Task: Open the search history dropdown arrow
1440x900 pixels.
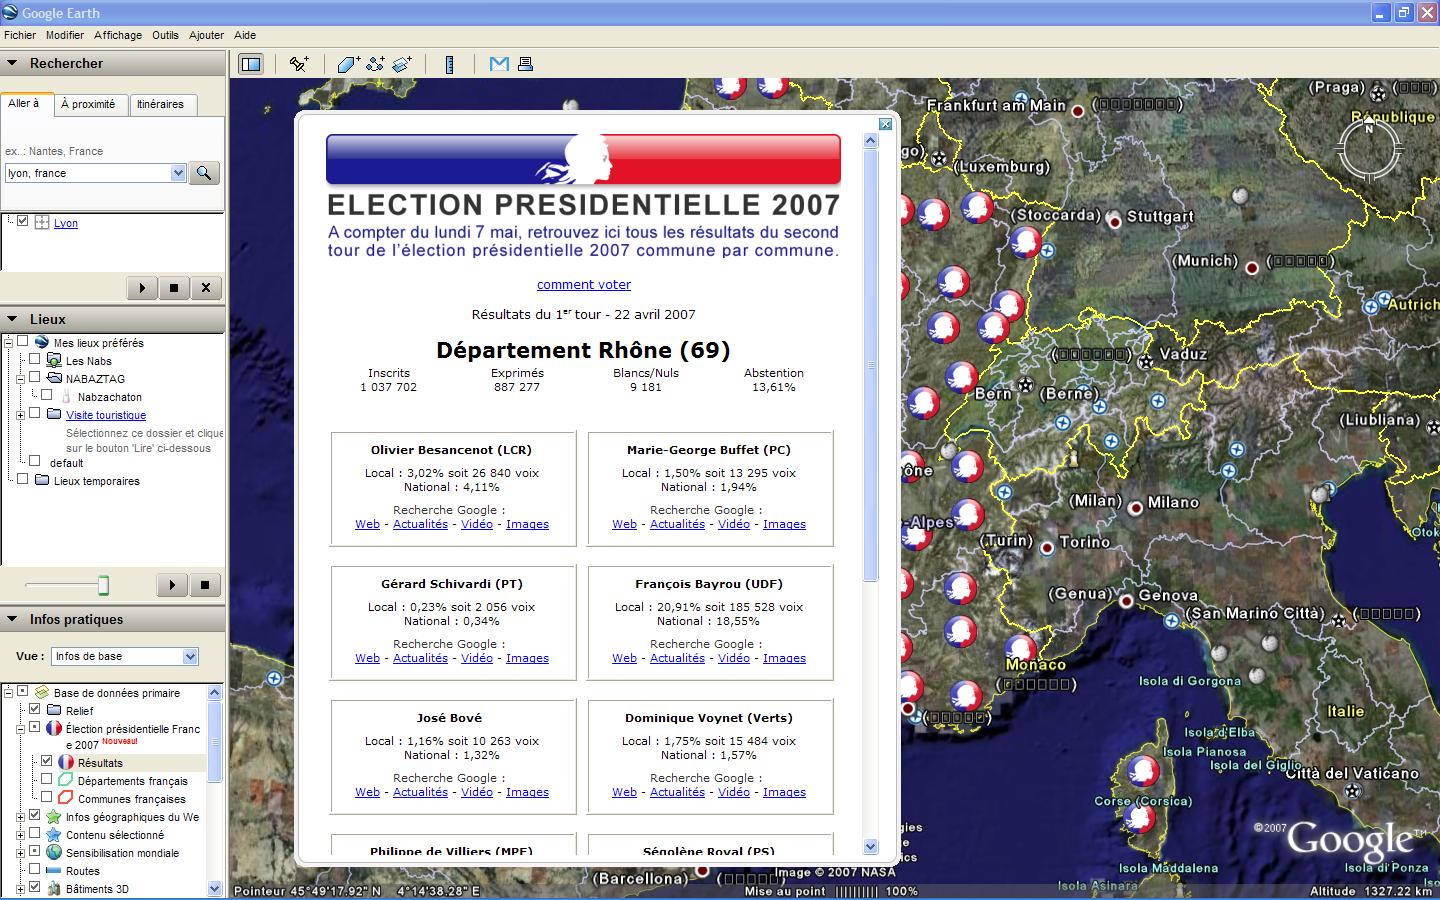Action: [178, 173]
